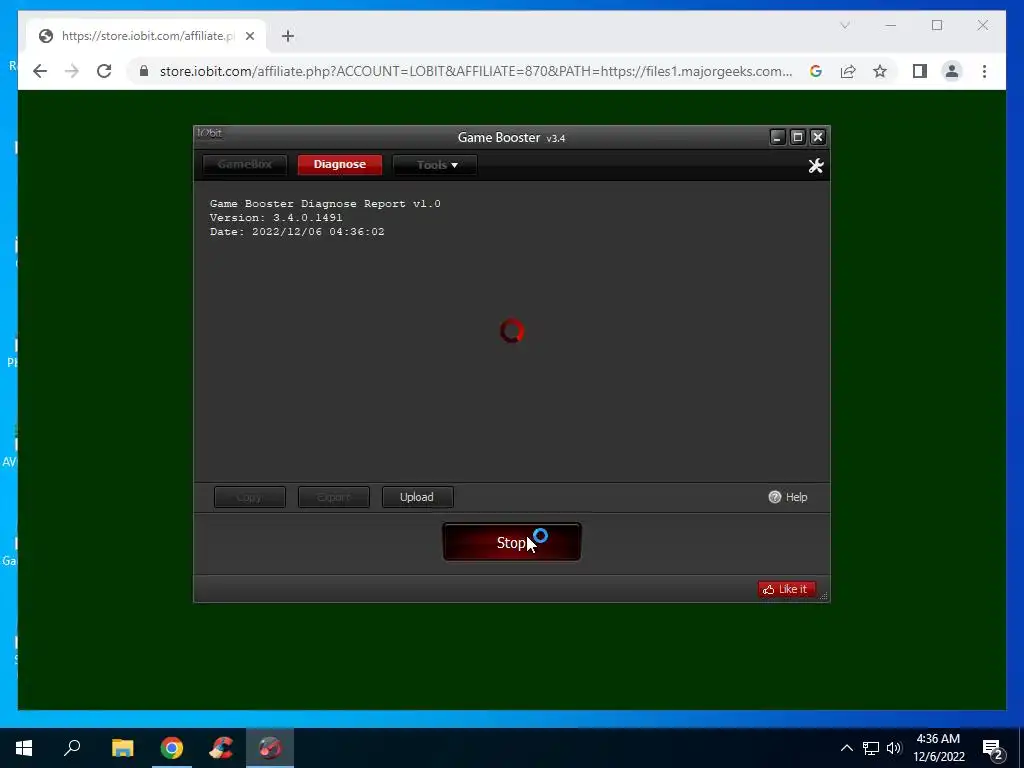Click the IObit logo in title bar

click(x=210, y=133)
